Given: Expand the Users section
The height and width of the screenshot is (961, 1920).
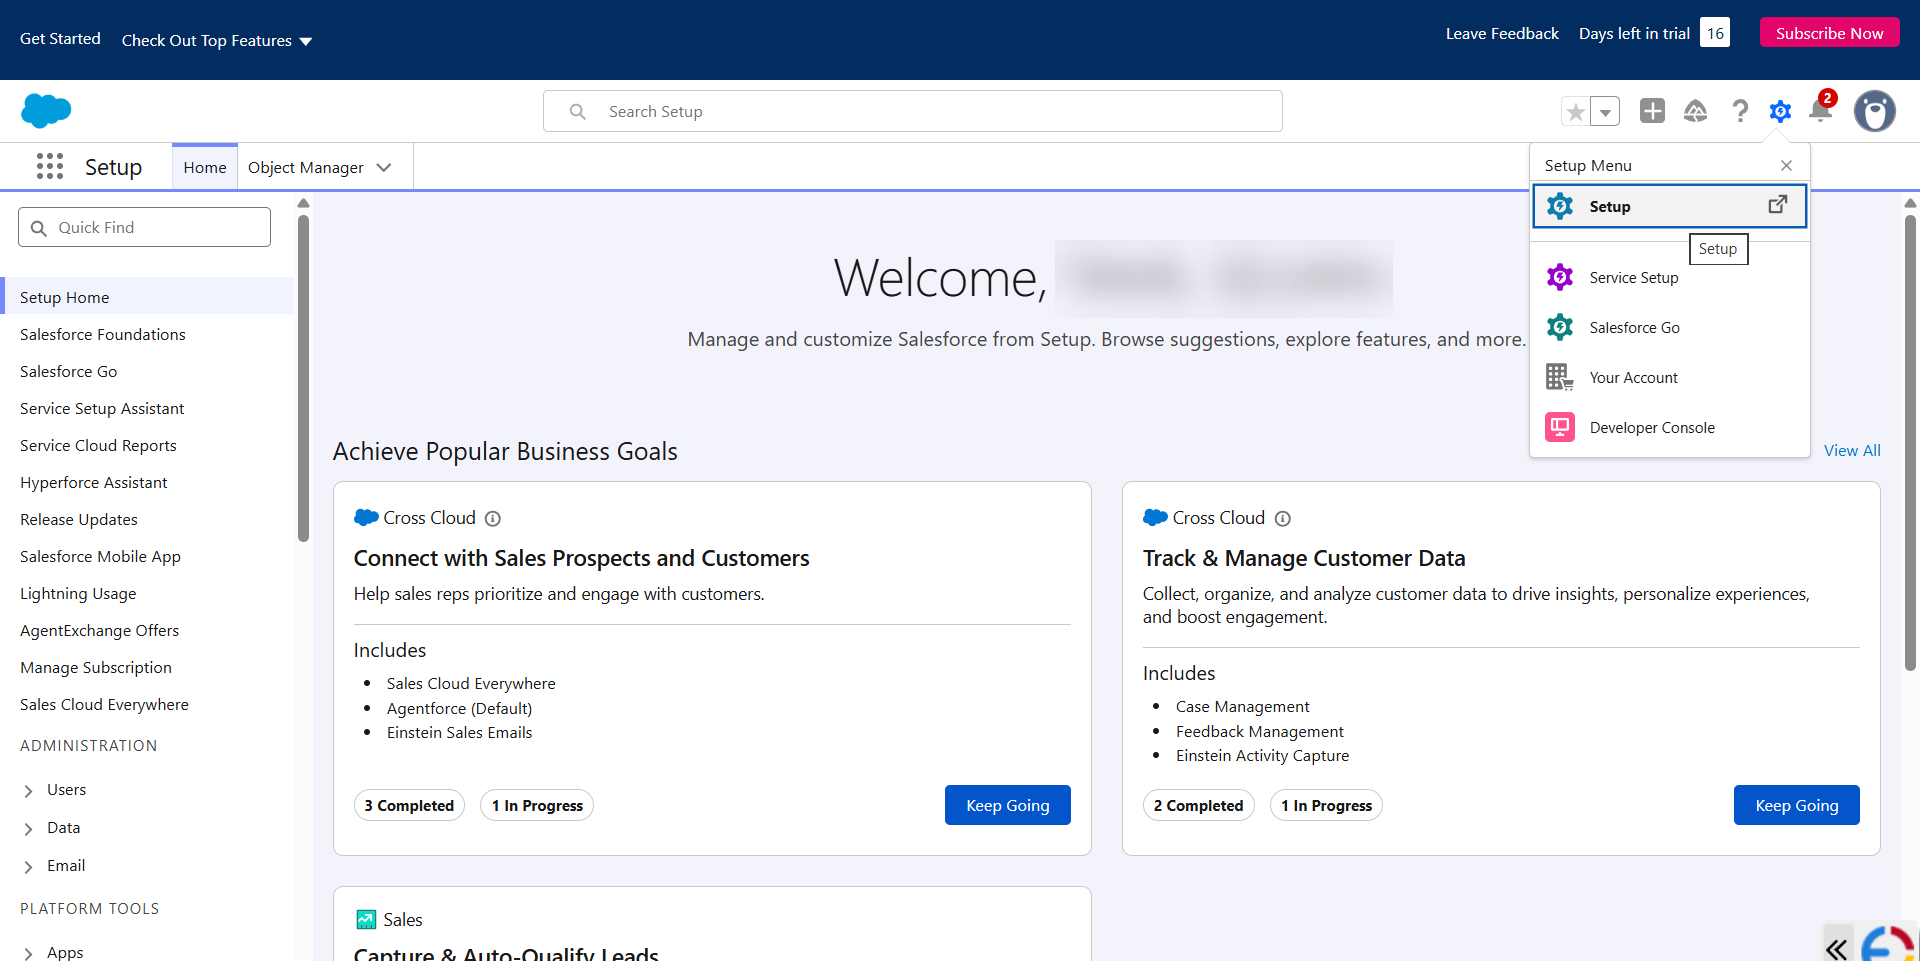Looking at the screenshot, I should 28,790.
